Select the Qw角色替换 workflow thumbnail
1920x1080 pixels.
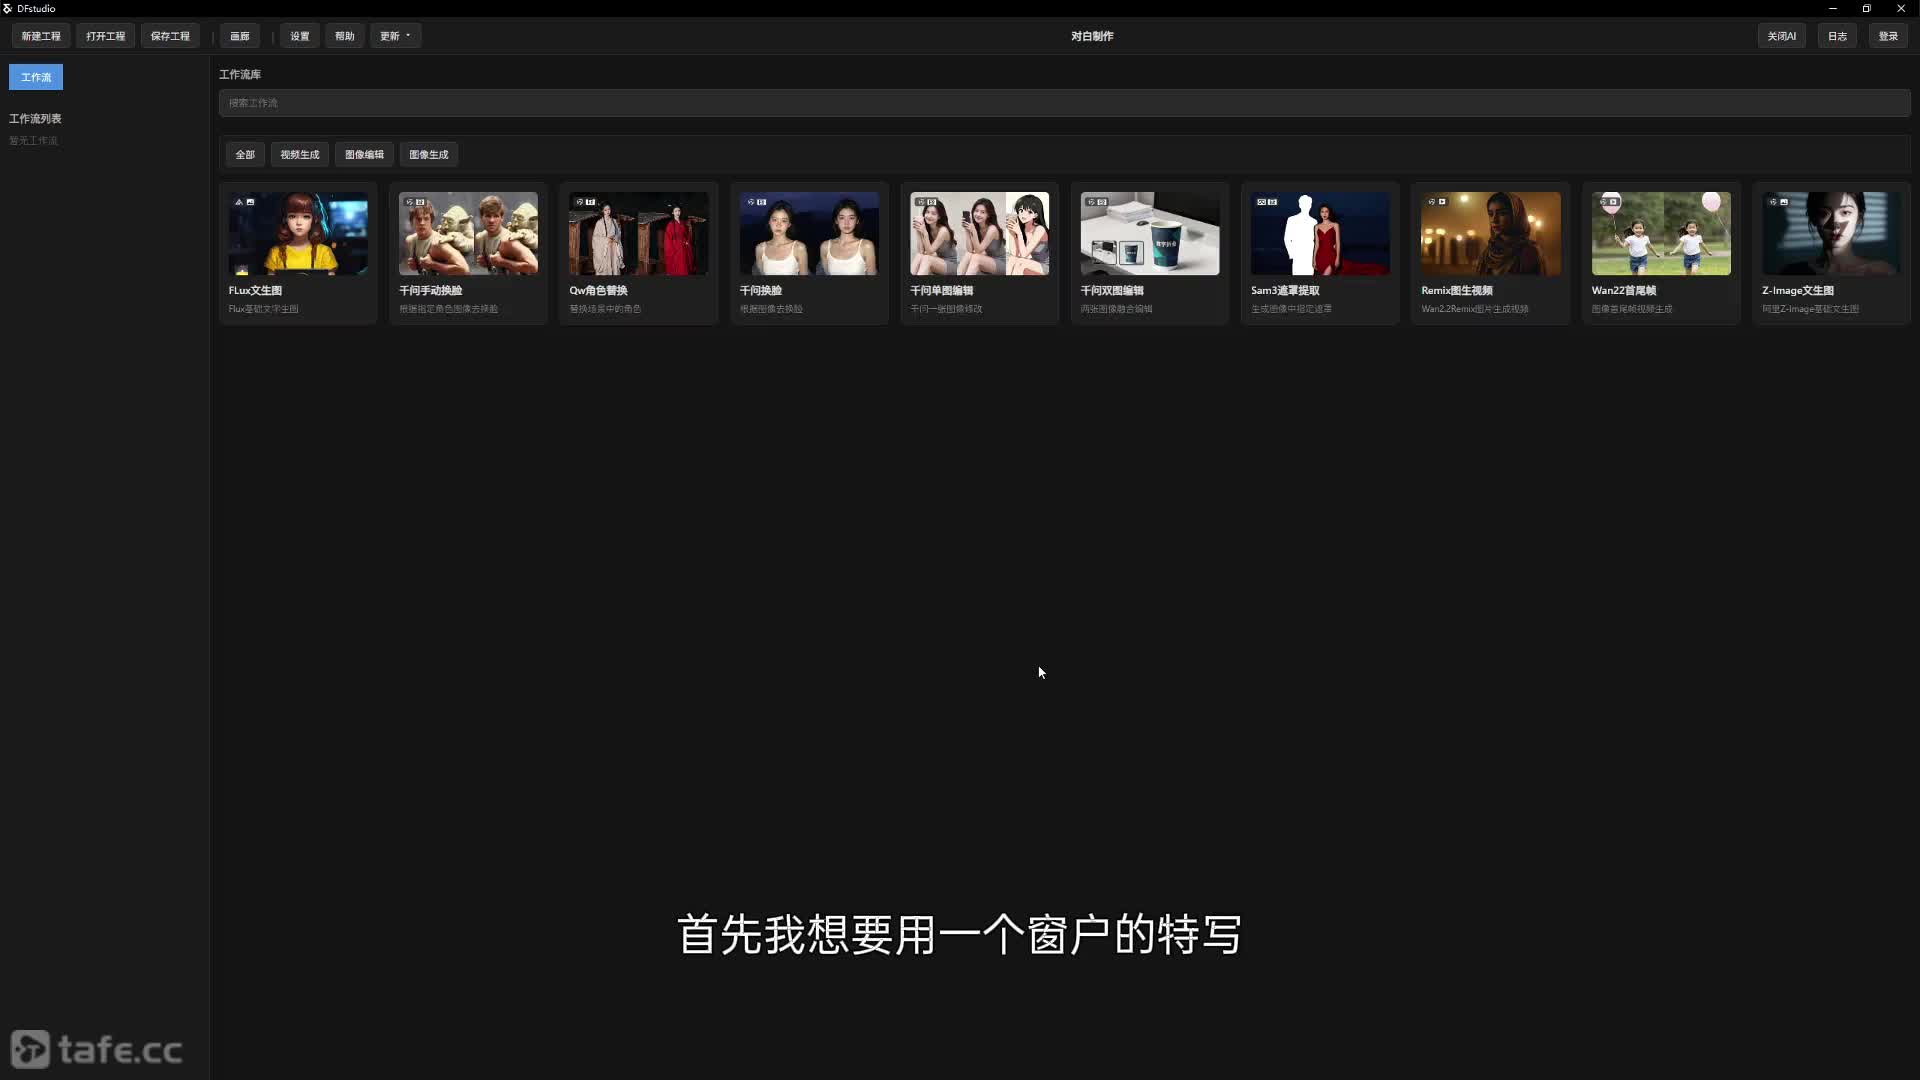tap(638, 234)
